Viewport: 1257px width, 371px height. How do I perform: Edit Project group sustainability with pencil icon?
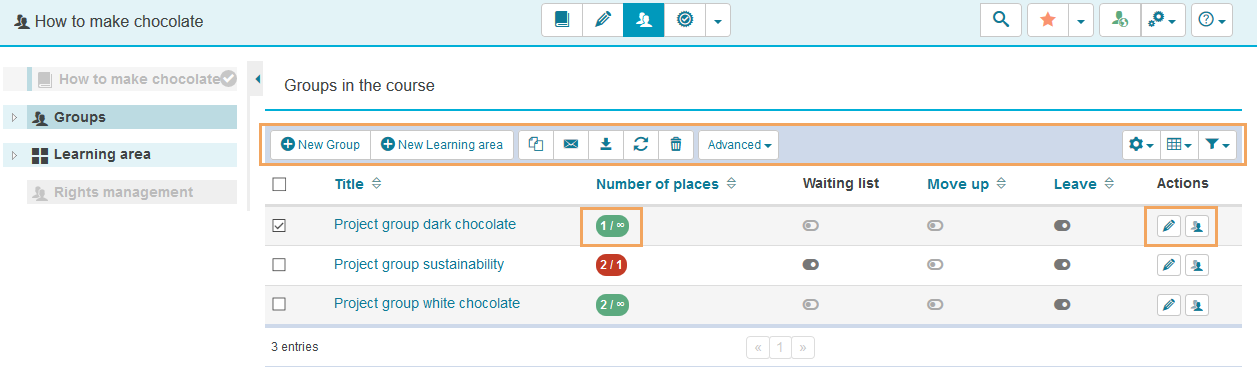coord(1168,265)
